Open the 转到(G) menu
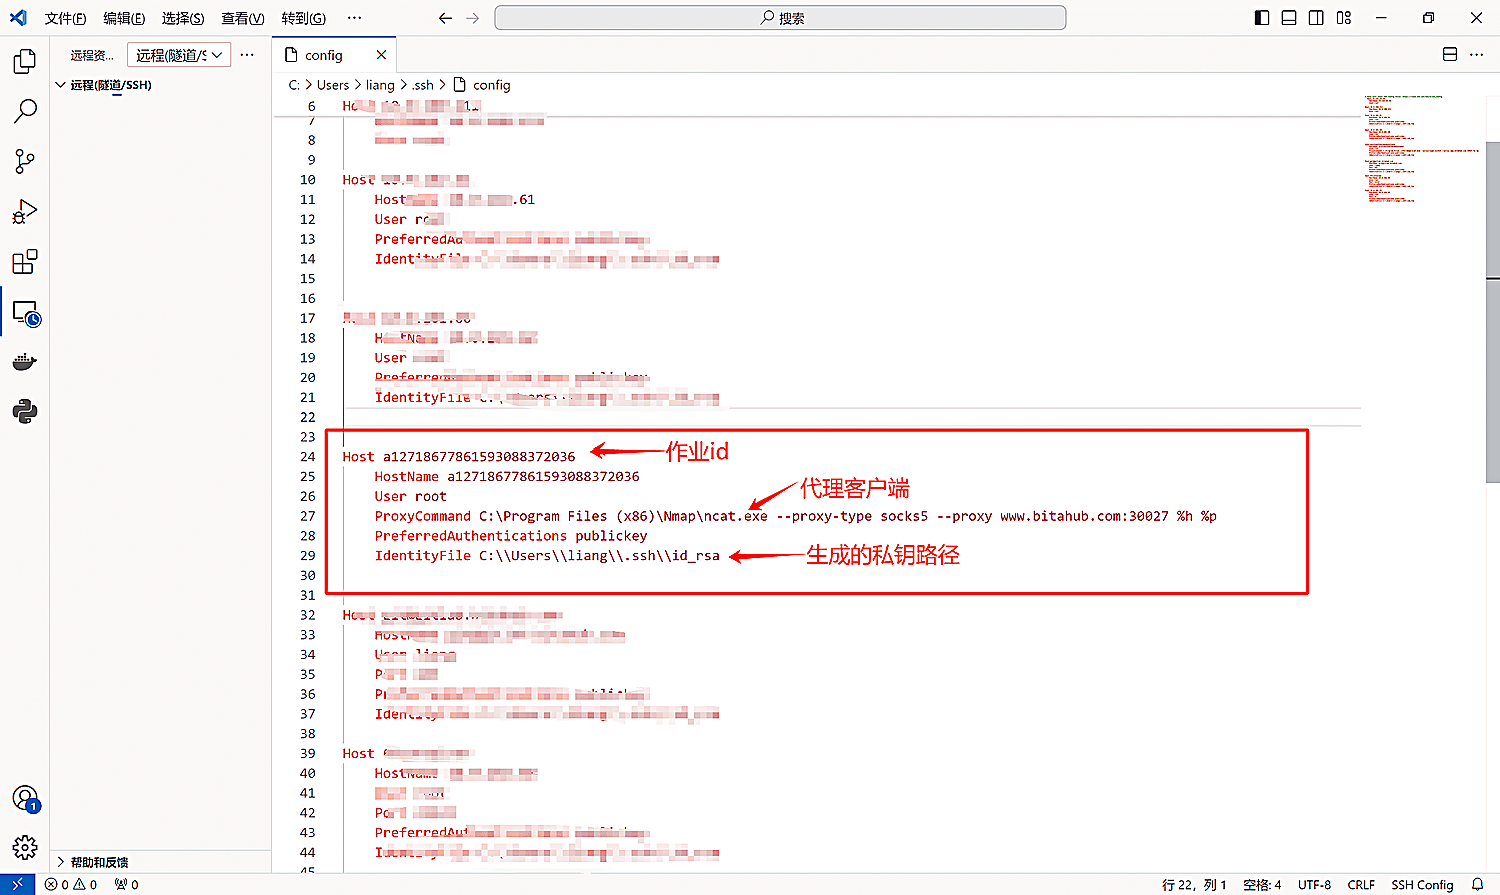The height and width of the screenshot is (895, 1500). click(x=303, y=18)
